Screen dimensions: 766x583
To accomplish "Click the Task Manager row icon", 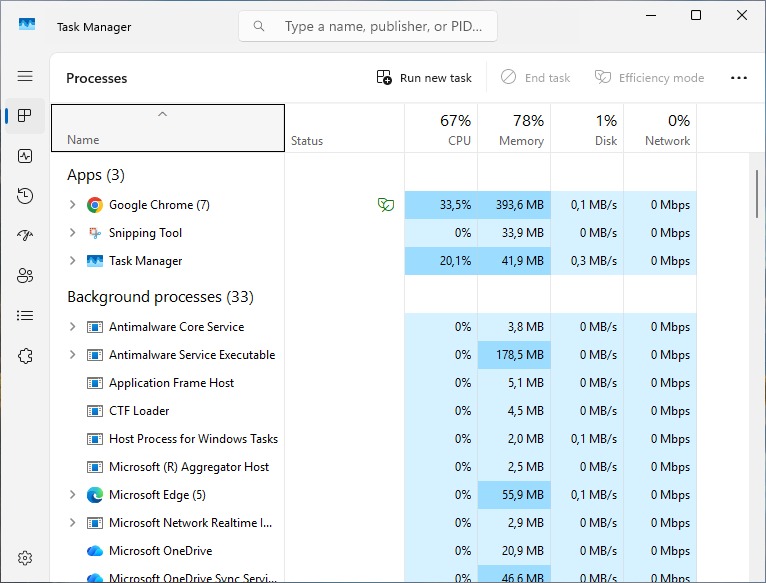I will click(95, 261).
